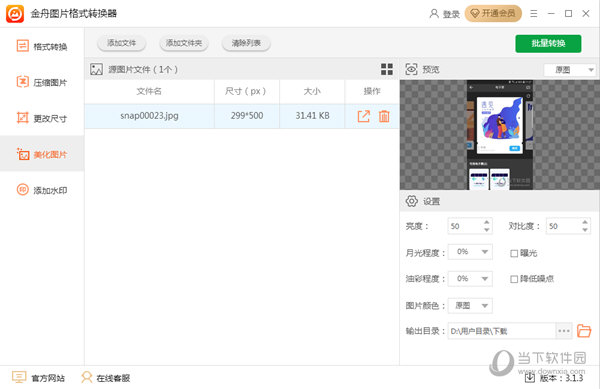This screenshot has width=600, height=389.
Task: Delete snap00023.jpg with the trash icon
Action: (384, 116)
